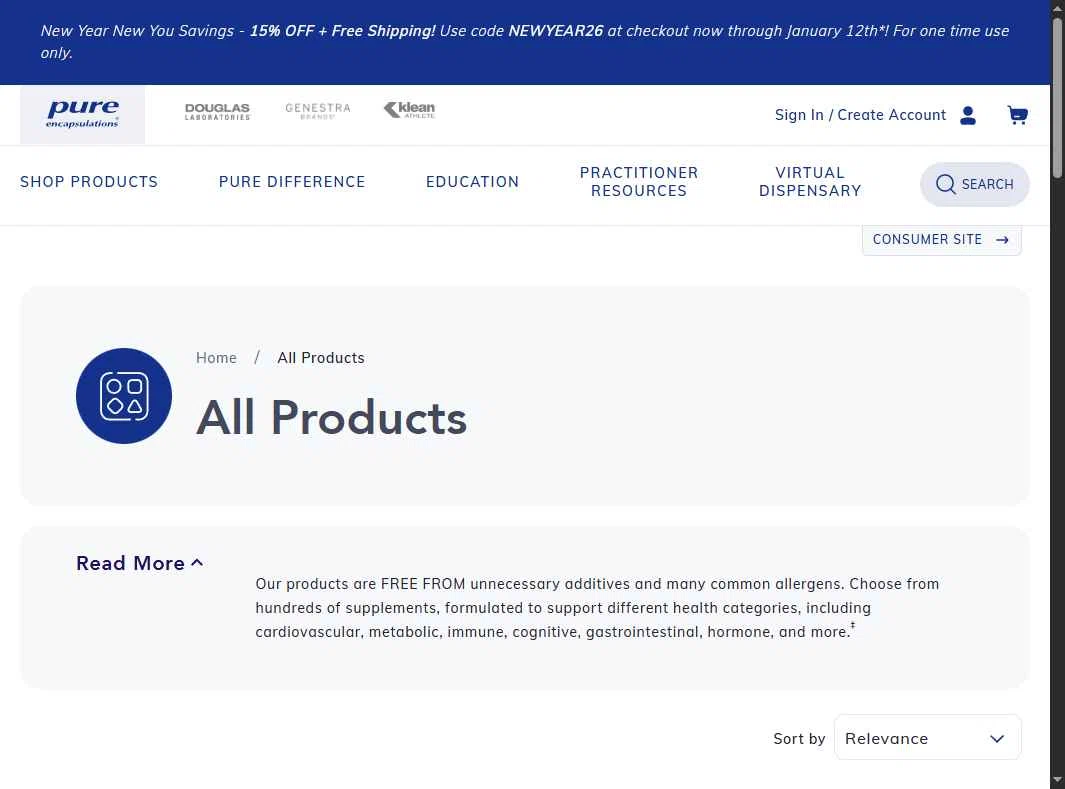Go to the Consumer Site
Screen dimensions: 1065x789
pos(941,240)
